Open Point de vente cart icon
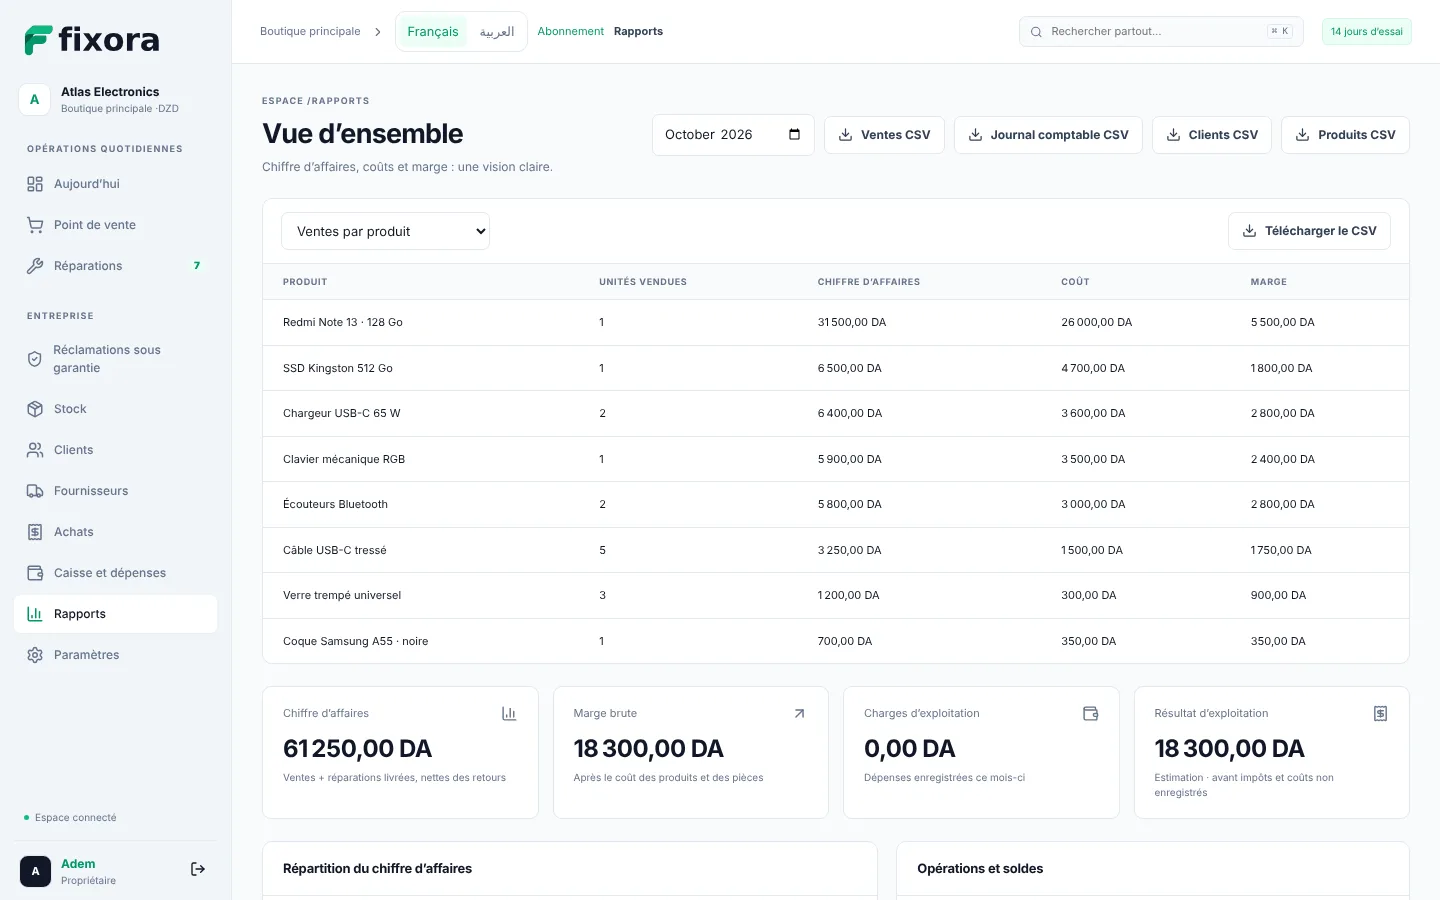The image size is (1440, 900). [35, 225]
